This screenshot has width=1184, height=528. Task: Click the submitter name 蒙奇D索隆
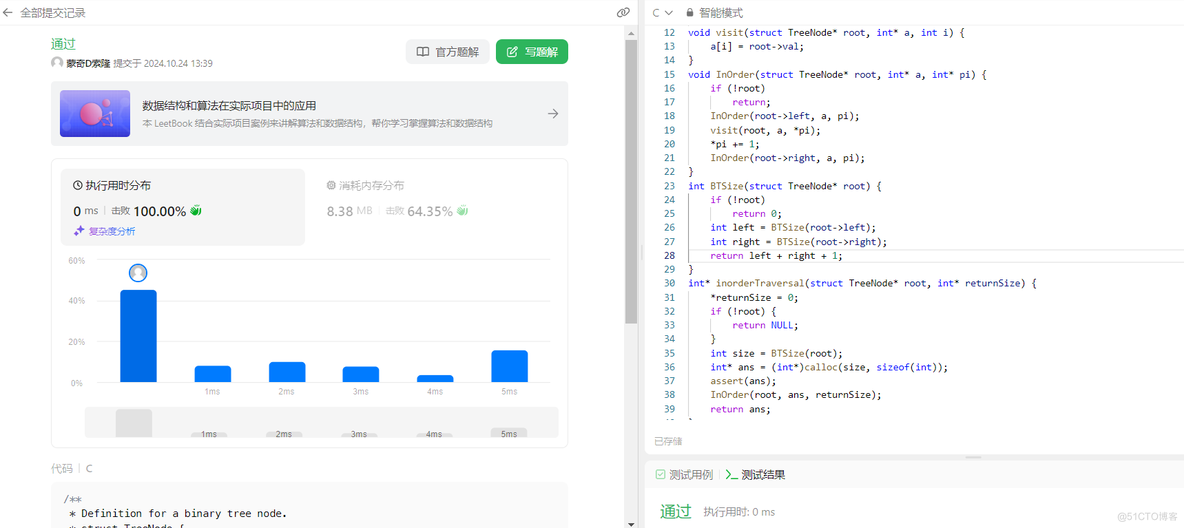point(88,63)
